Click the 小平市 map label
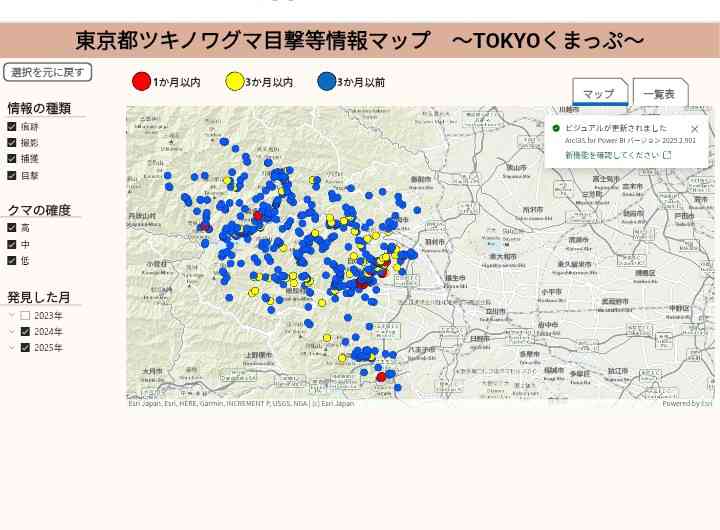 pos(551,292)
